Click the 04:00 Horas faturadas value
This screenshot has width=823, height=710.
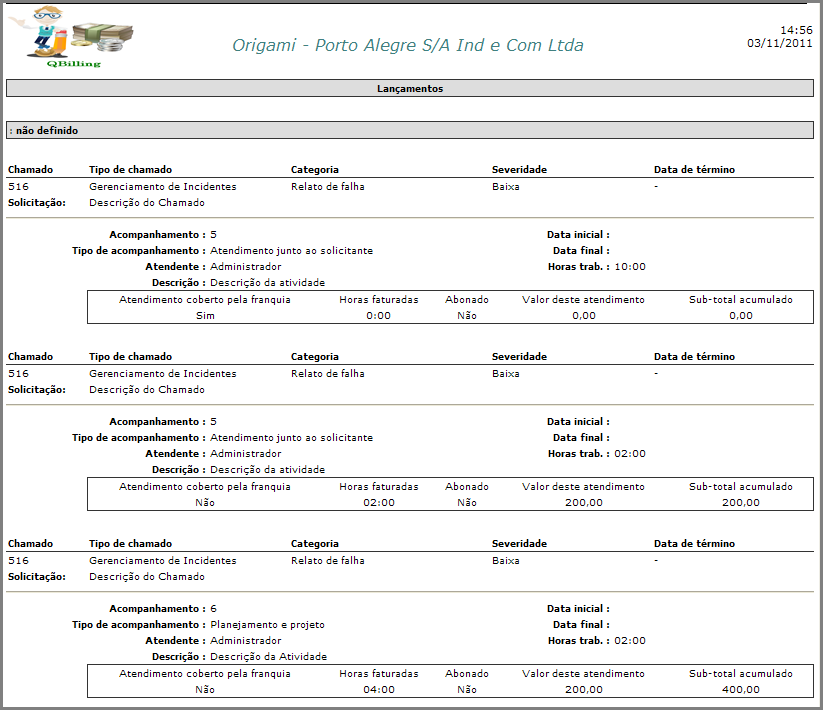click(379, 689)
